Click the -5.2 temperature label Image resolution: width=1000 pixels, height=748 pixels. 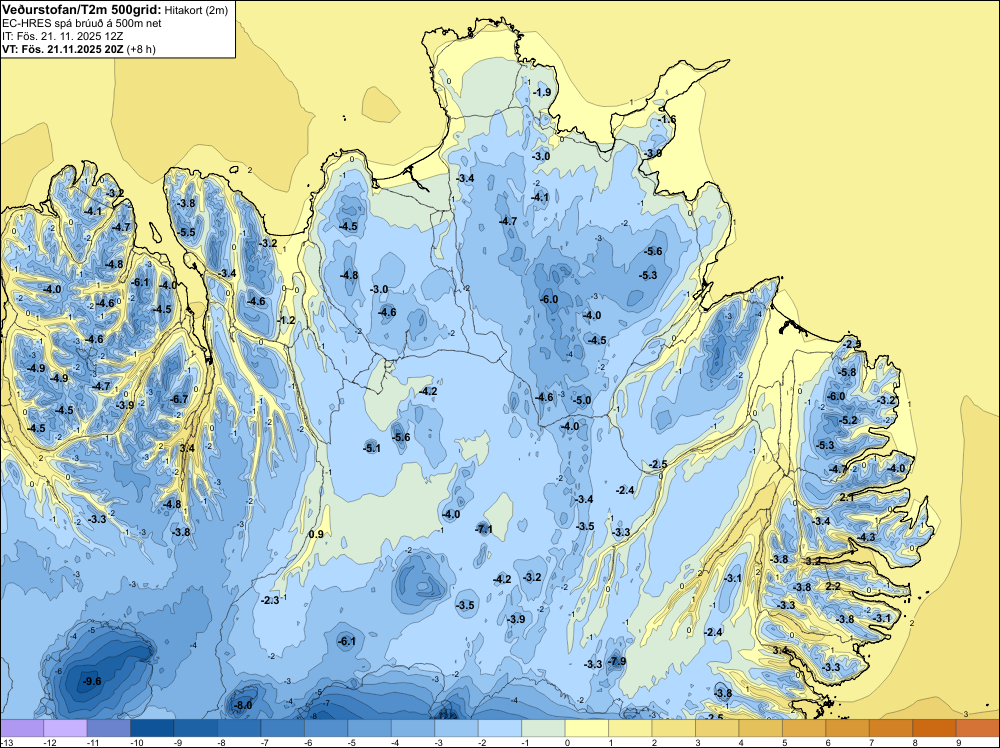[849, 421]
